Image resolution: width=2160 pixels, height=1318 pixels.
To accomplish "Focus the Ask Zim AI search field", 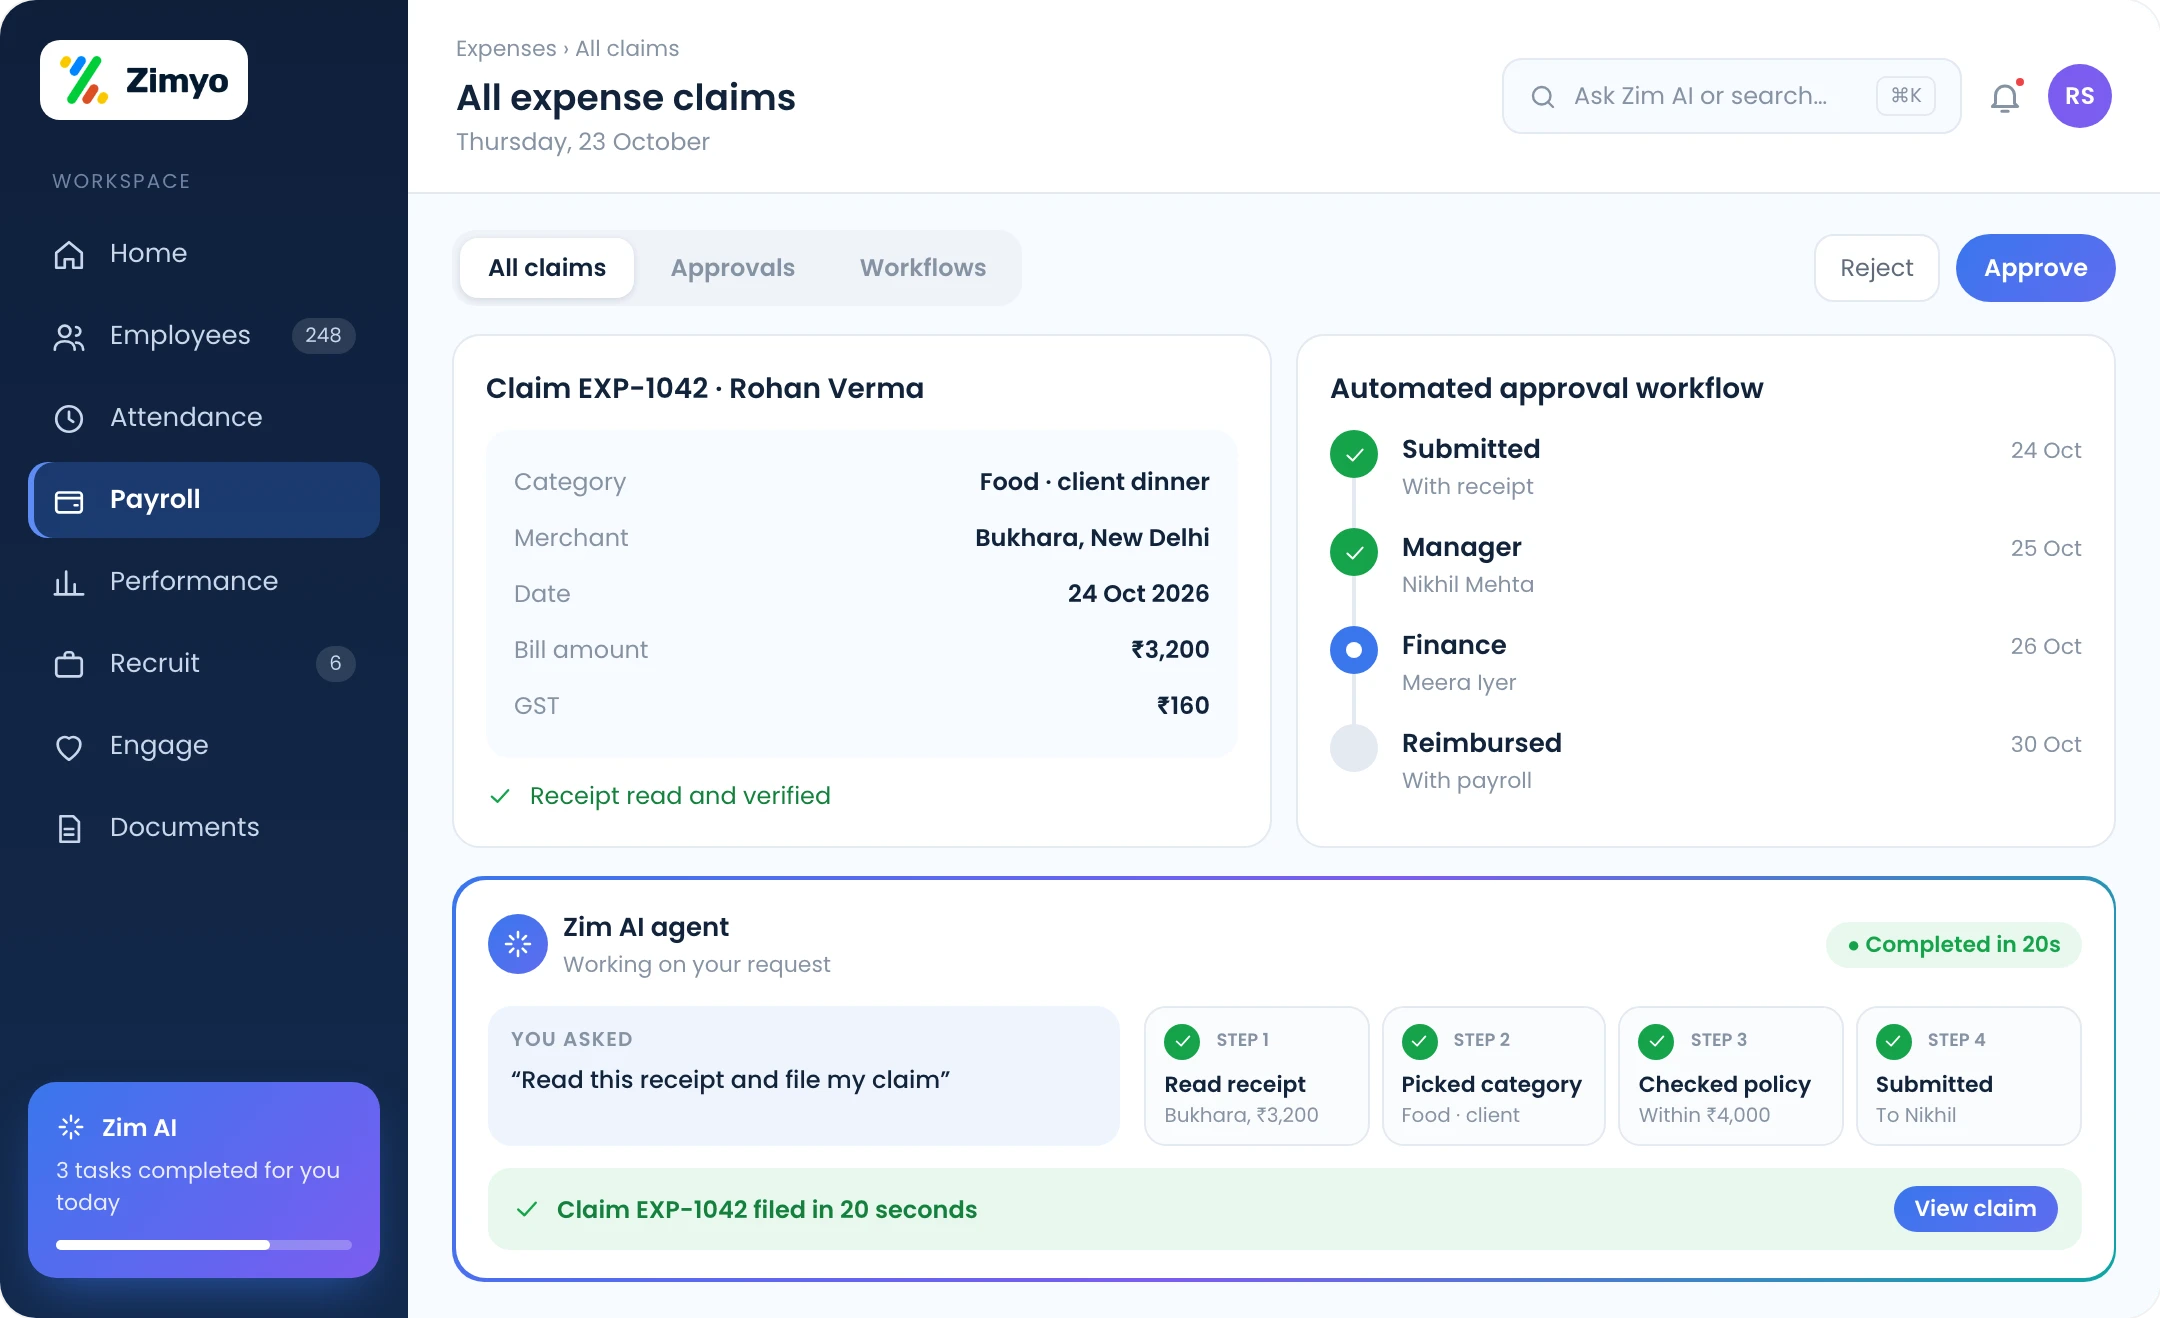I will point(1731,96).
